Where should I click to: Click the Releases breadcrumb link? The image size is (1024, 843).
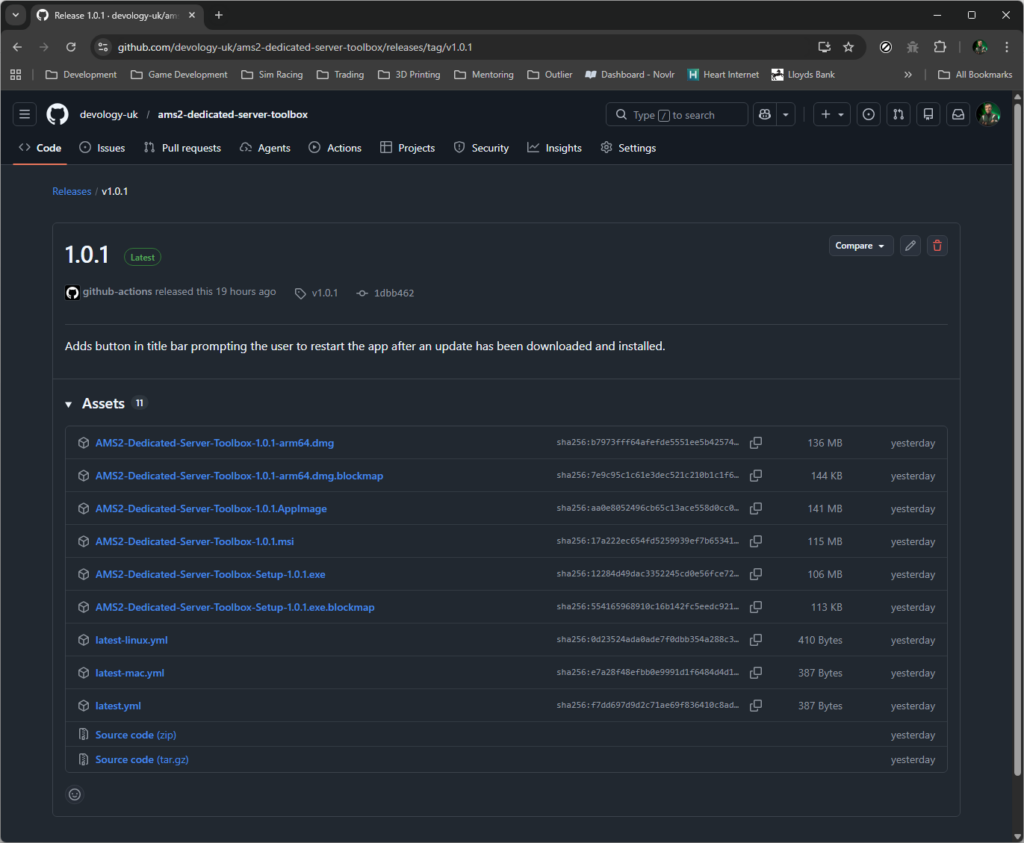coord(71,191)
